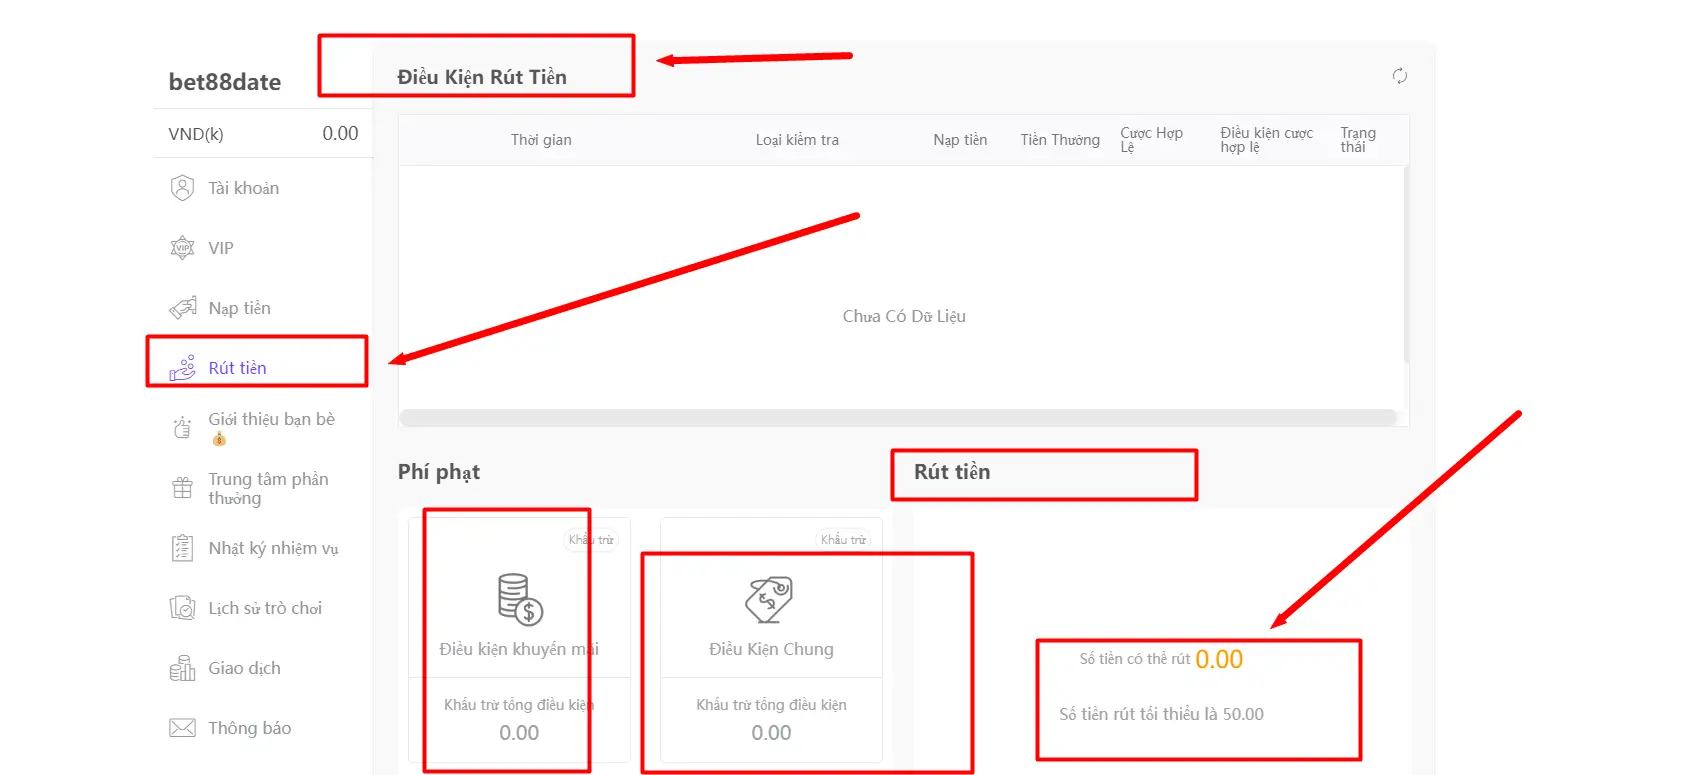Click the VIP badge icon

click(x=182, y=248)
